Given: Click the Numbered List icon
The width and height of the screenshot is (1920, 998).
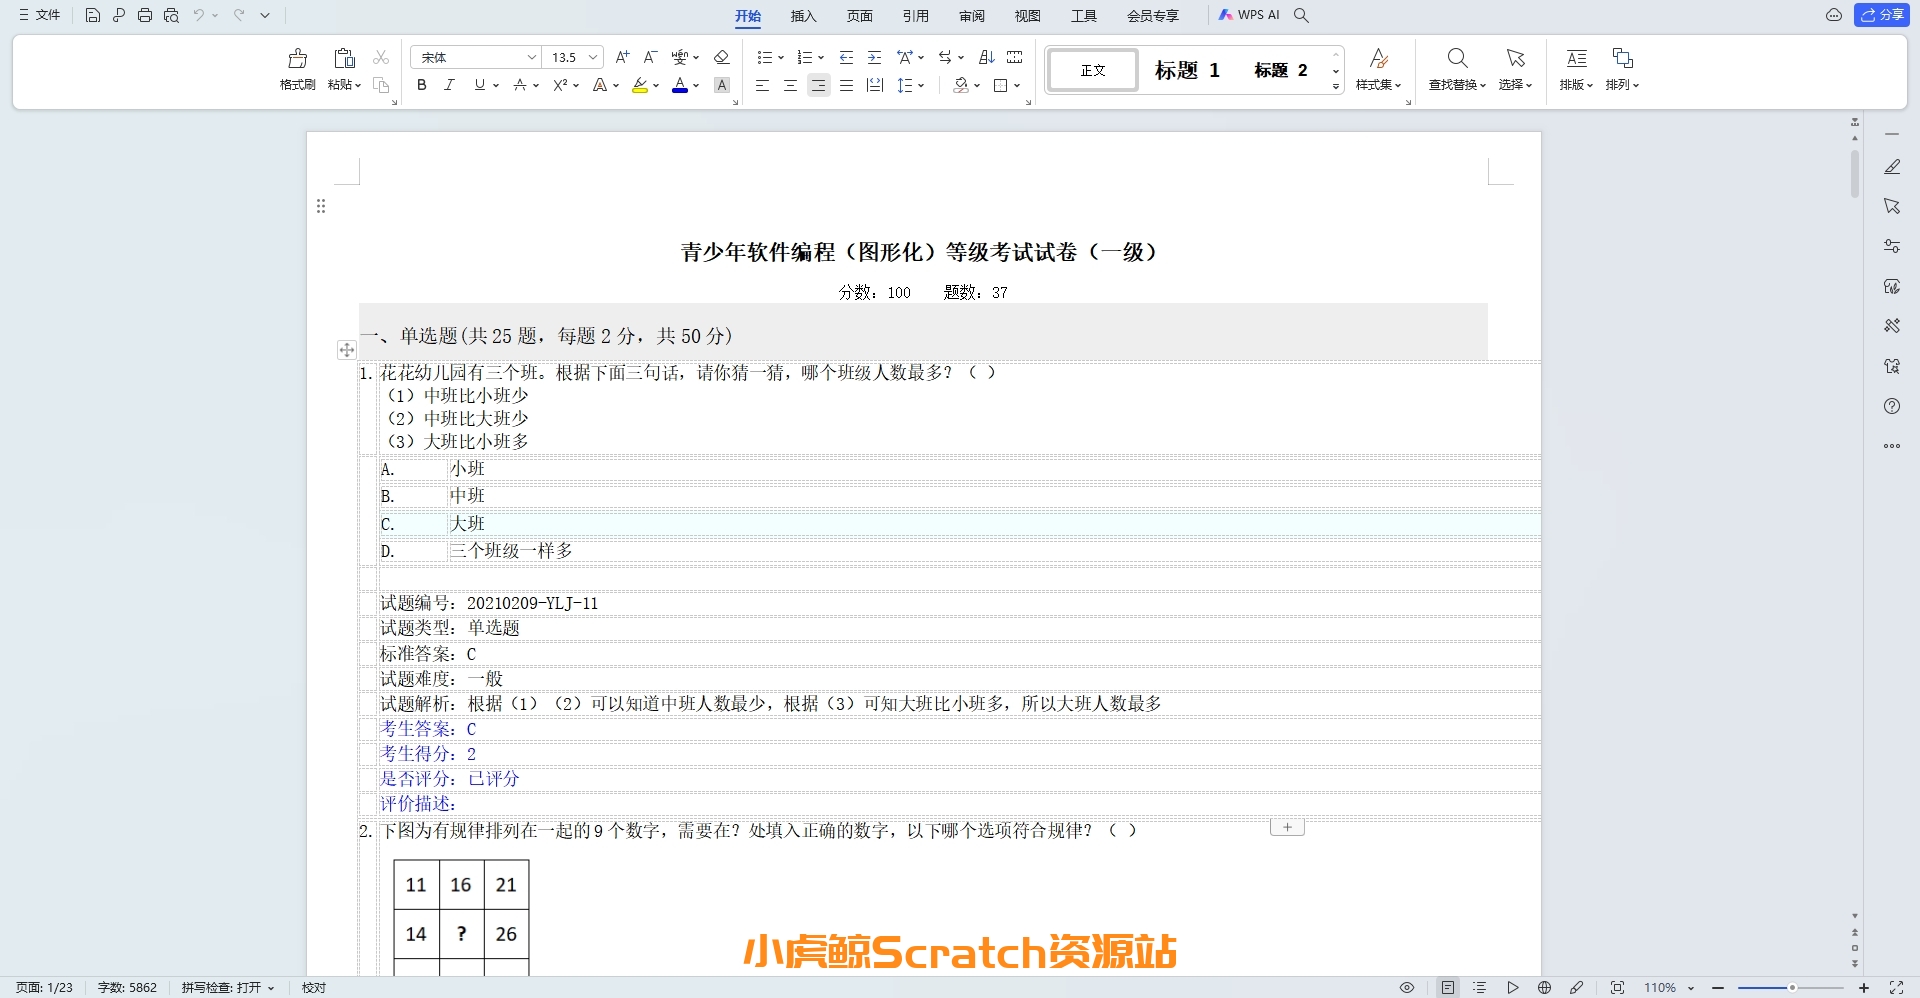Looking at the screenshot, I should tap(805, 57).
